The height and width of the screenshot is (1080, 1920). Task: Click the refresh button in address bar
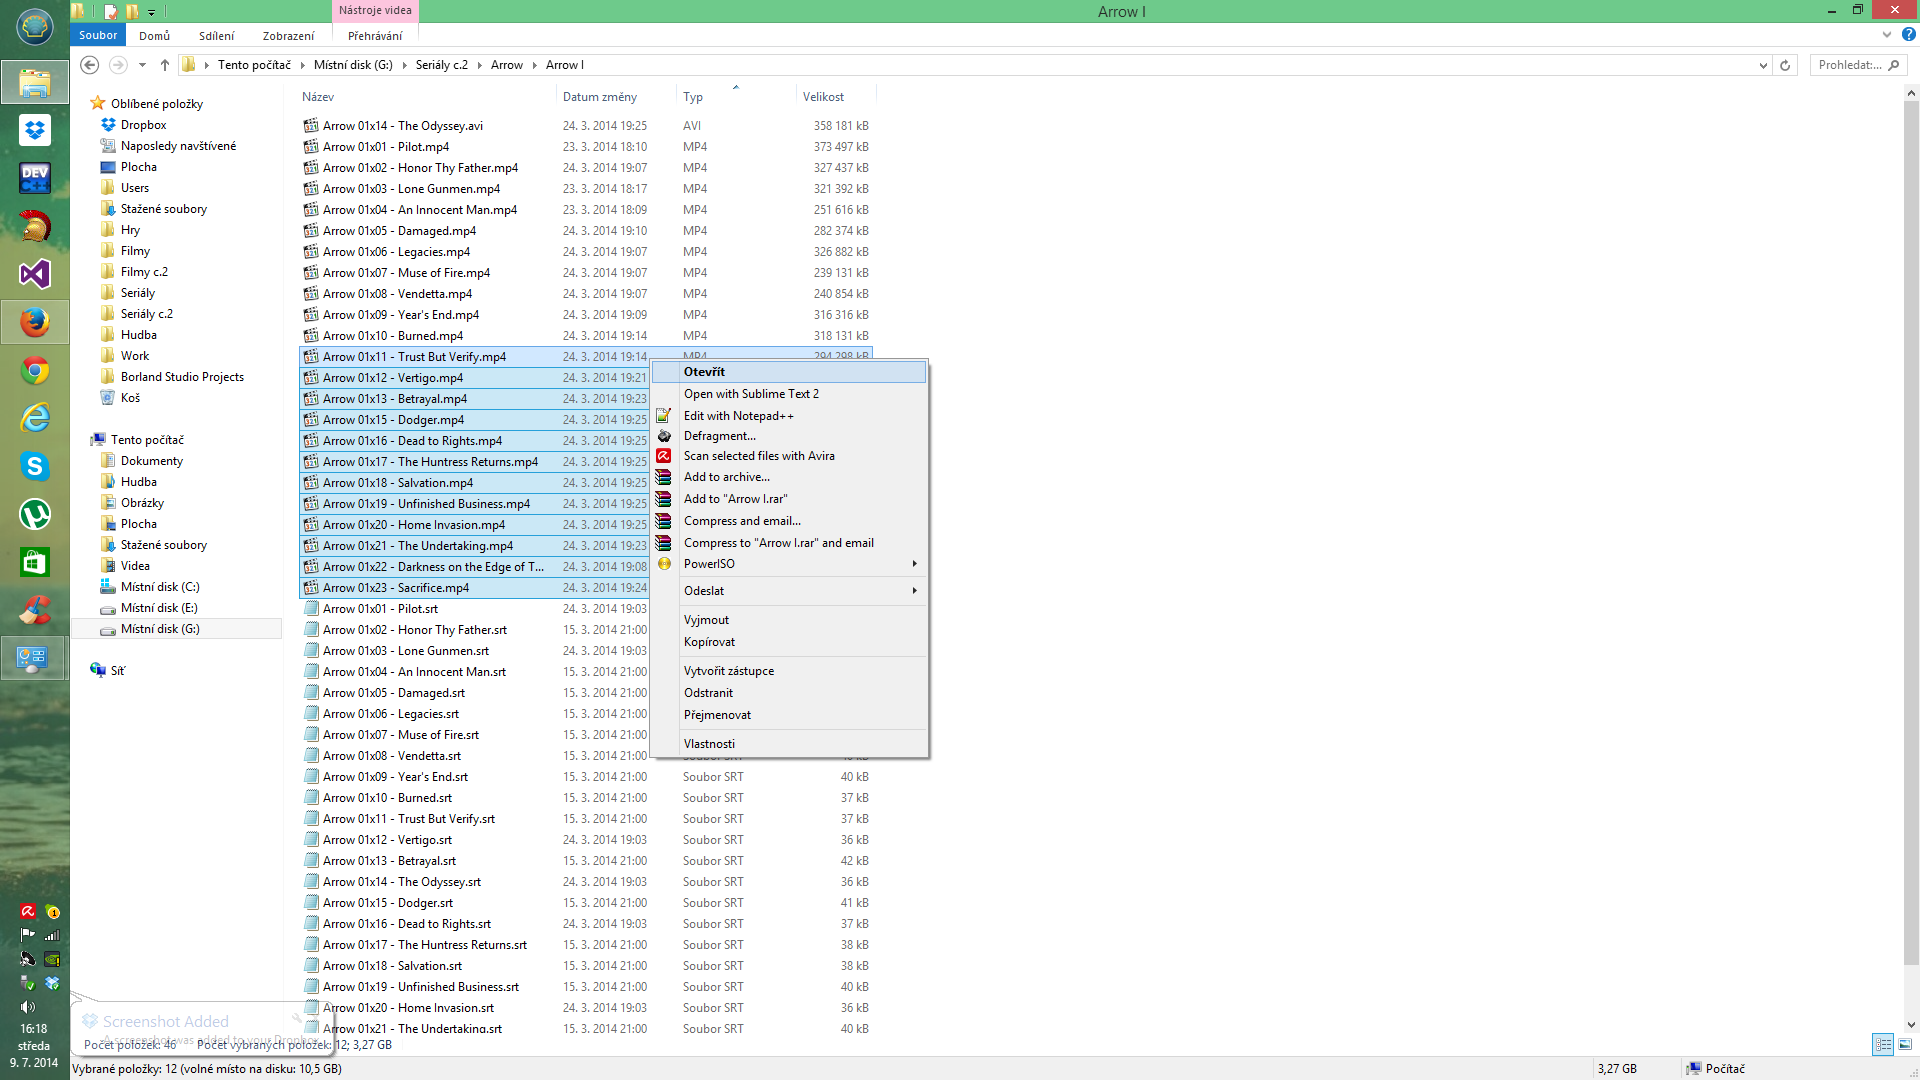[x=1785, y=65]
